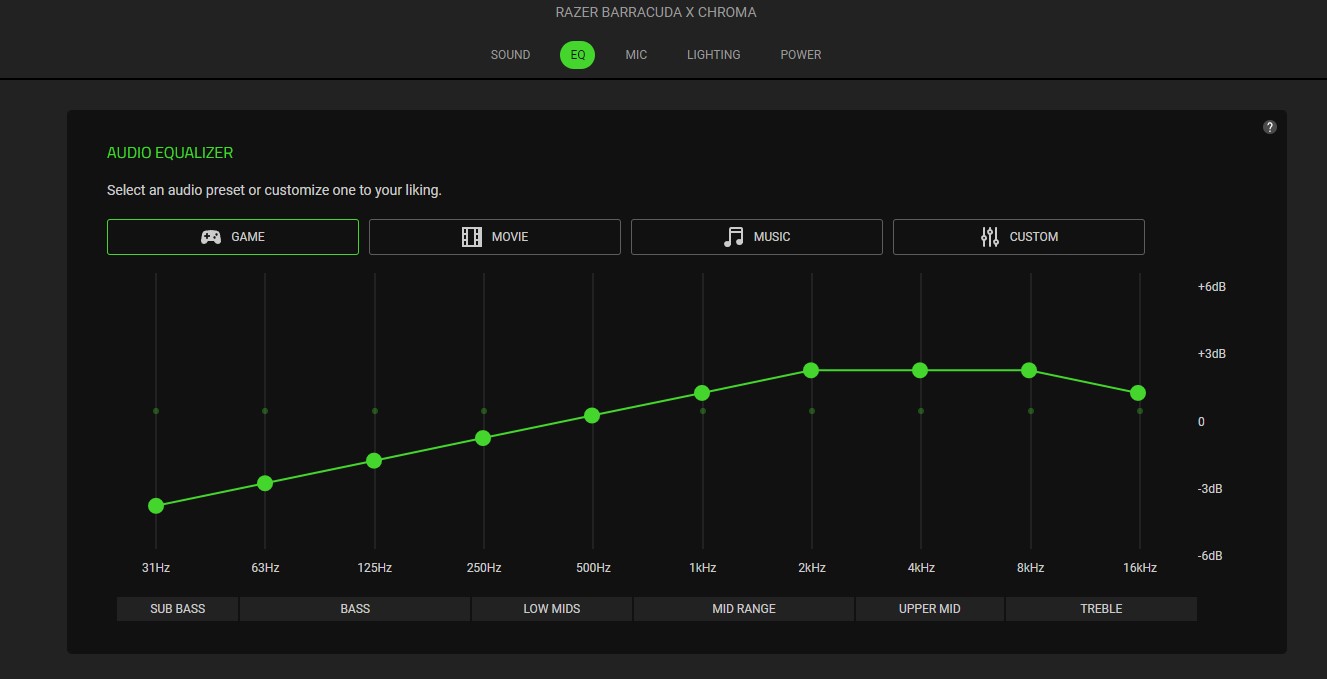
Task: Click the 500Hz slider handle
Action: click(x=592, y=416)
